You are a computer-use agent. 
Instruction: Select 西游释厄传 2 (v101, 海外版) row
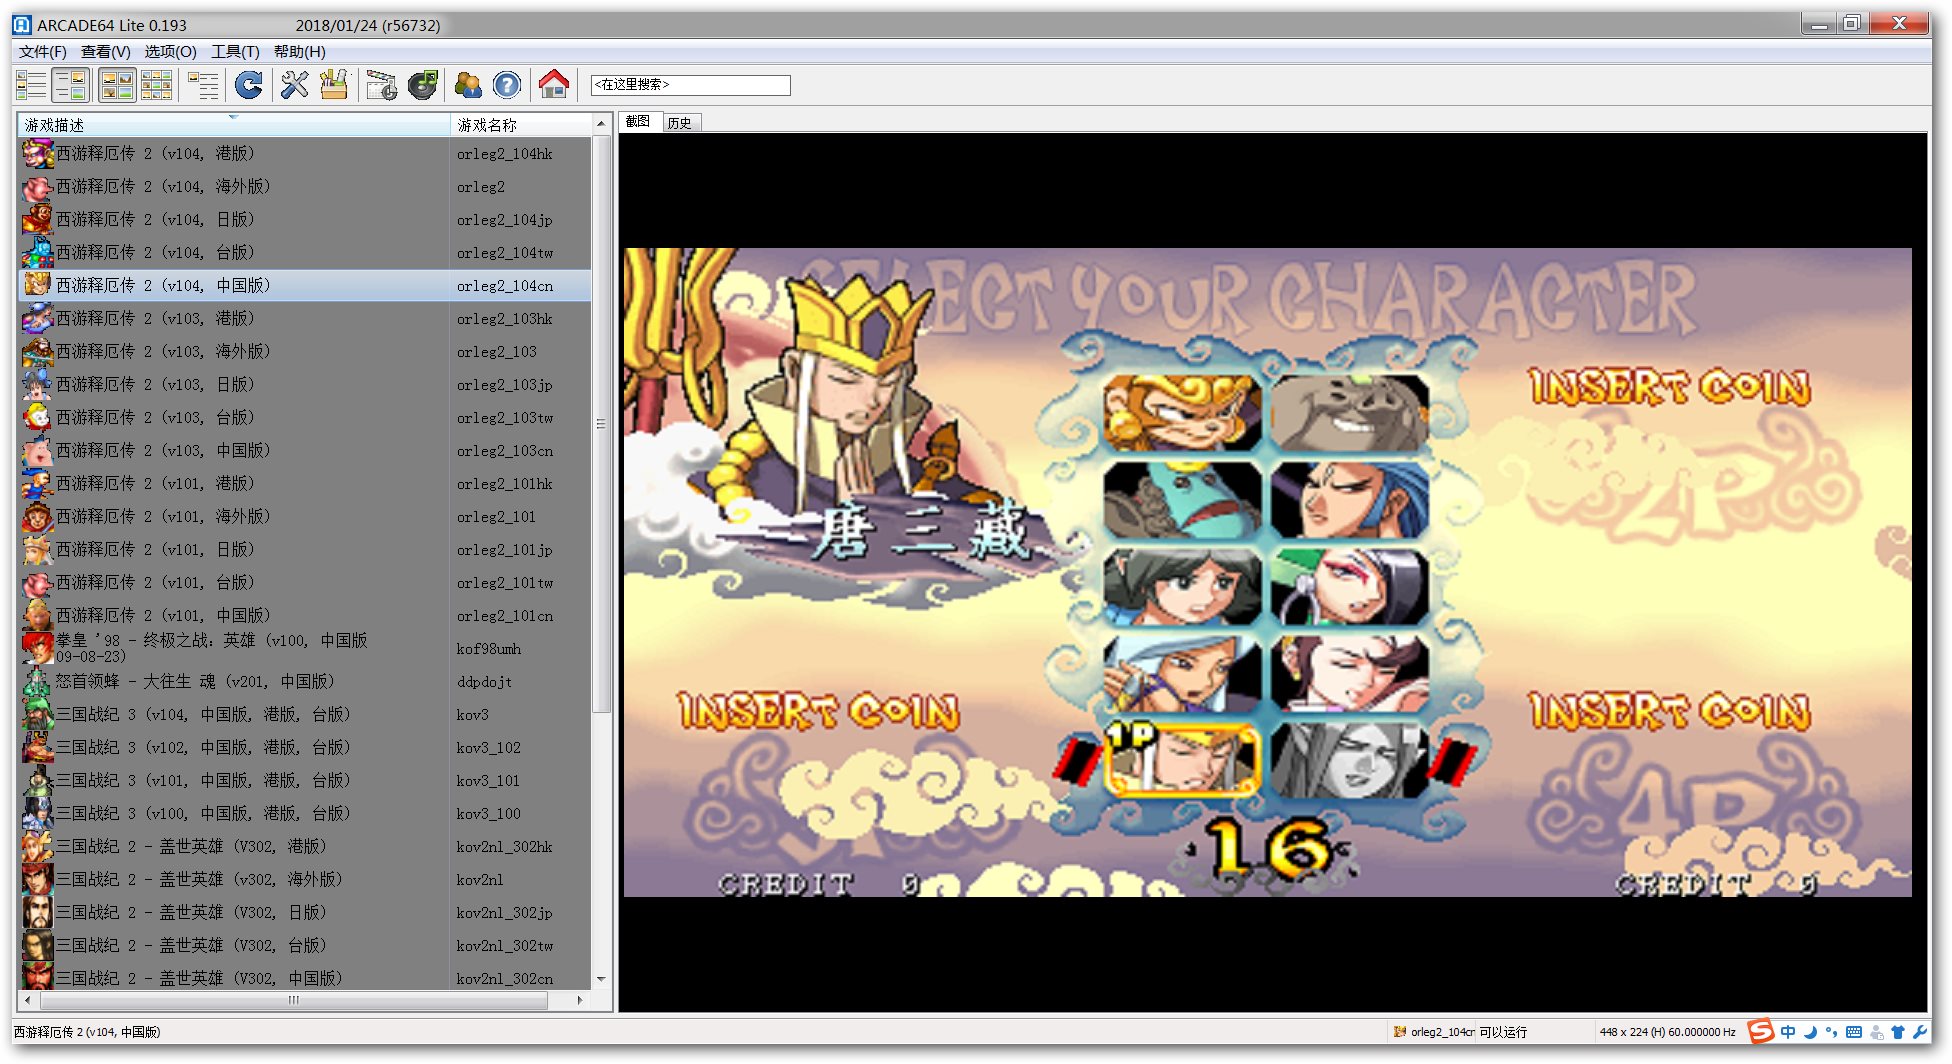(x=305, y=517)
